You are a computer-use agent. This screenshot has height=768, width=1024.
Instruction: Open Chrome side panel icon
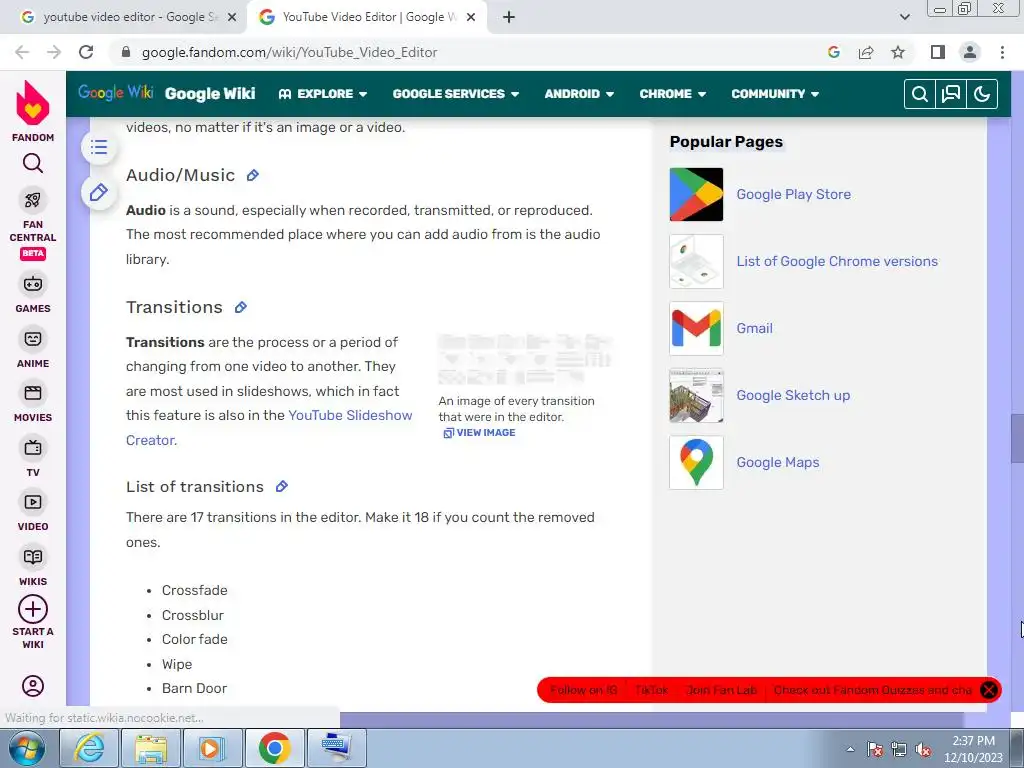[x=938, y=52]
